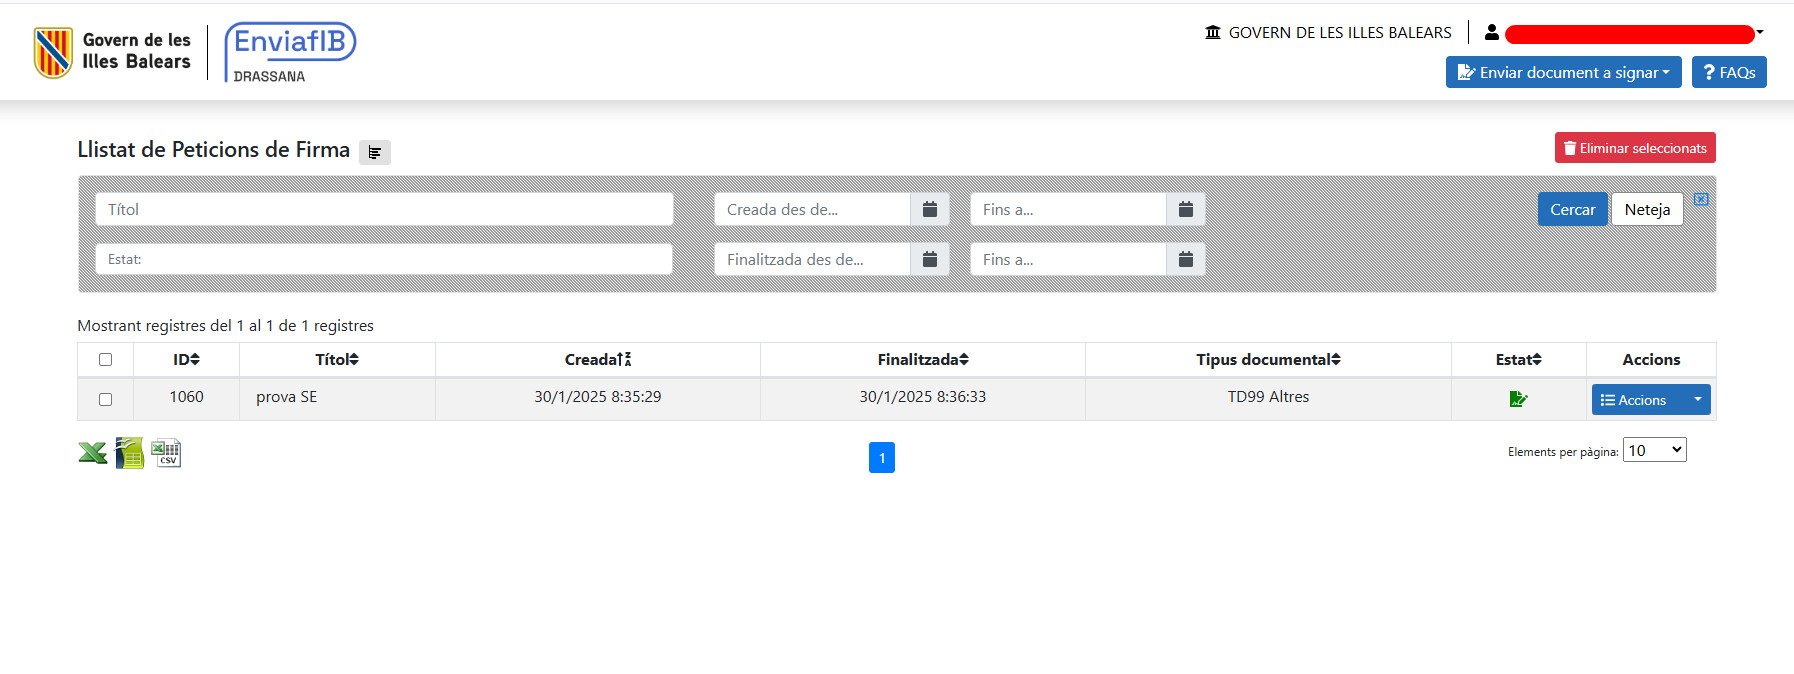Sort table by Creada column
This screenshot has width=1794, height=674.
point(598,359)
